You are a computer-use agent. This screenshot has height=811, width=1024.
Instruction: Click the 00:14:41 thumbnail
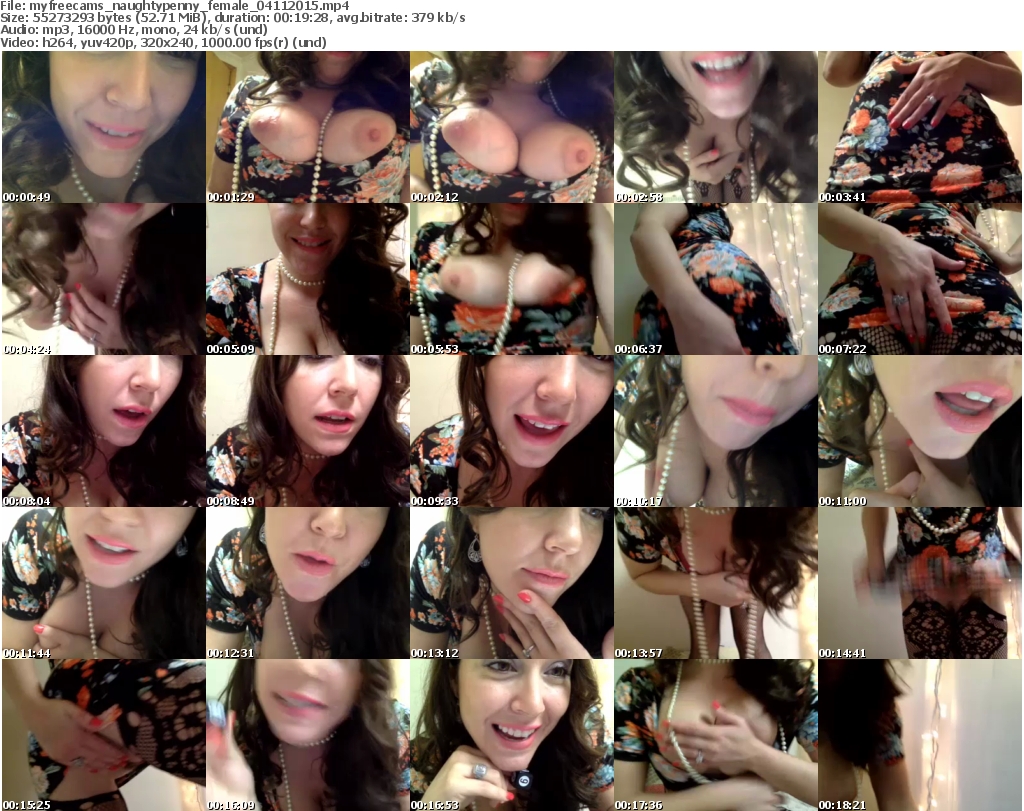click(x=920, y=583)
